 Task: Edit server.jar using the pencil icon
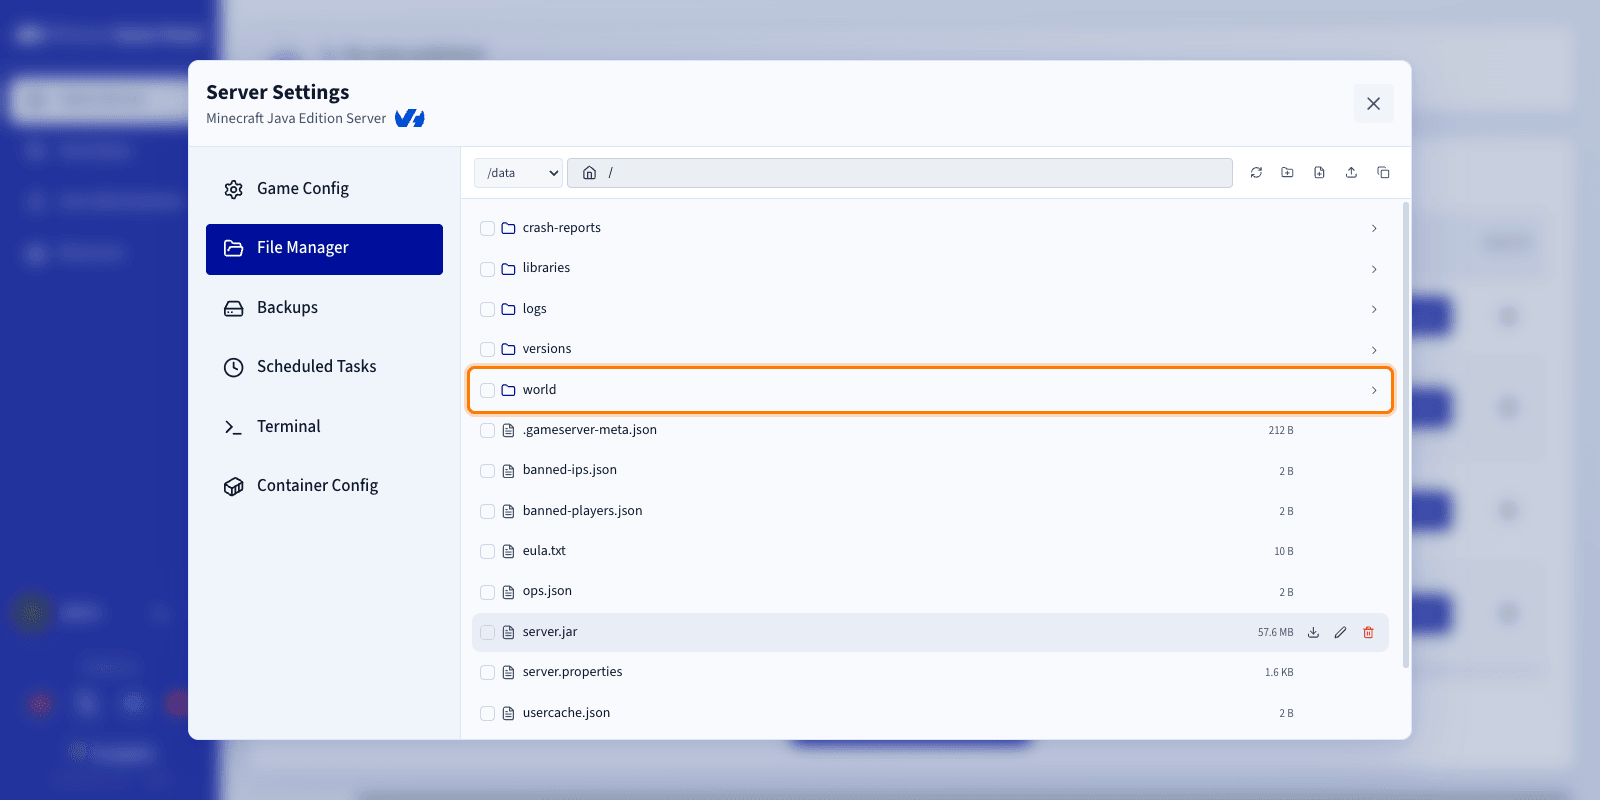1340,632
